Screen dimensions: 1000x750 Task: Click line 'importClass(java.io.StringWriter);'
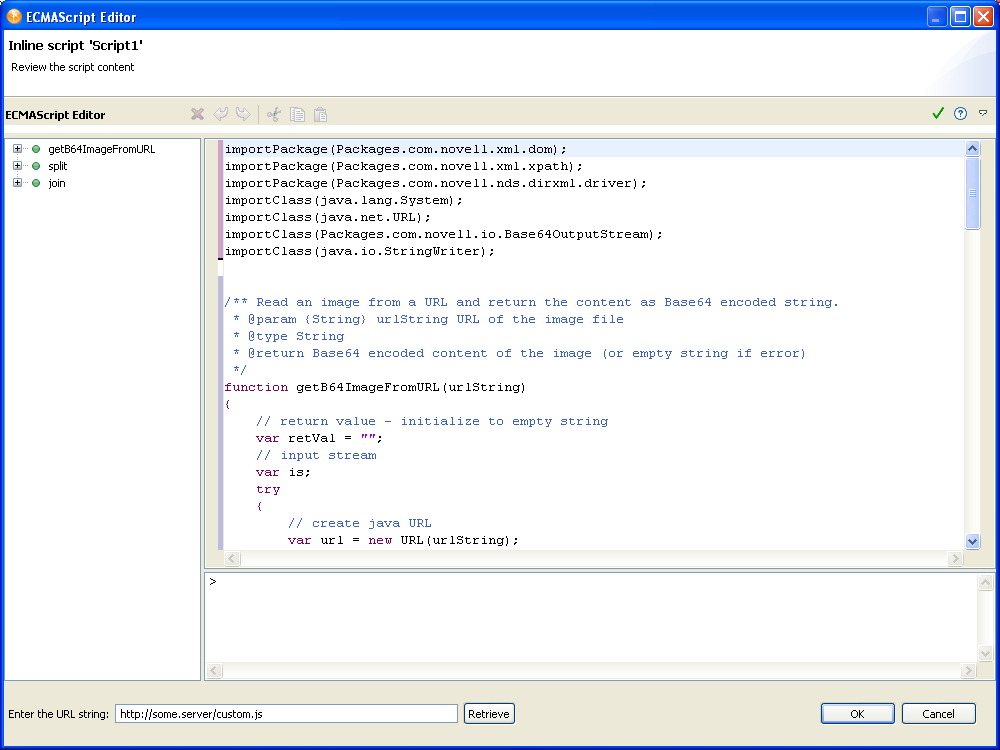point(360,251)
